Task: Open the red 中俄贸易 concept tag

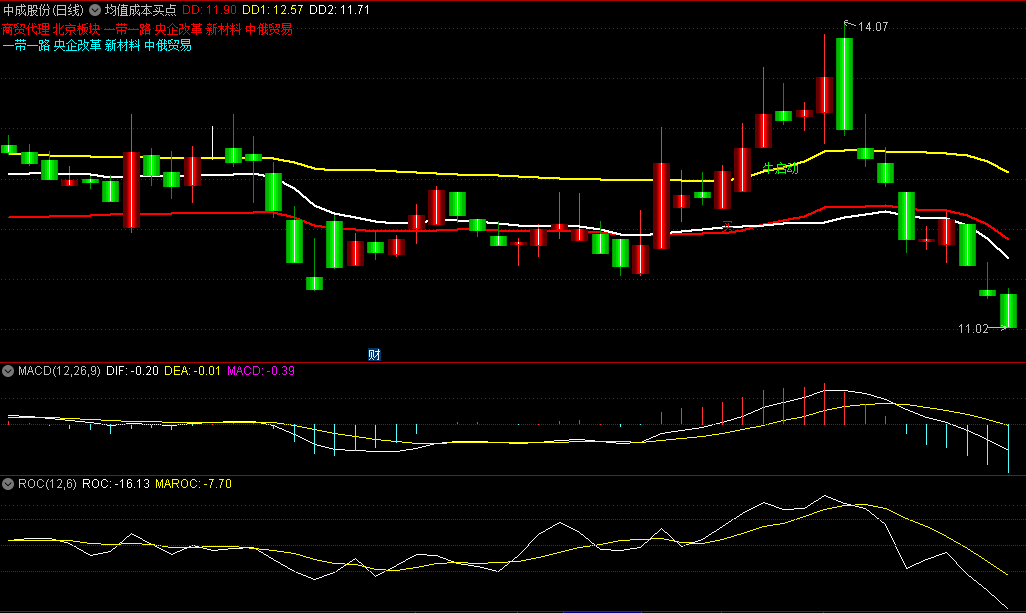Action: click(269, 29)
